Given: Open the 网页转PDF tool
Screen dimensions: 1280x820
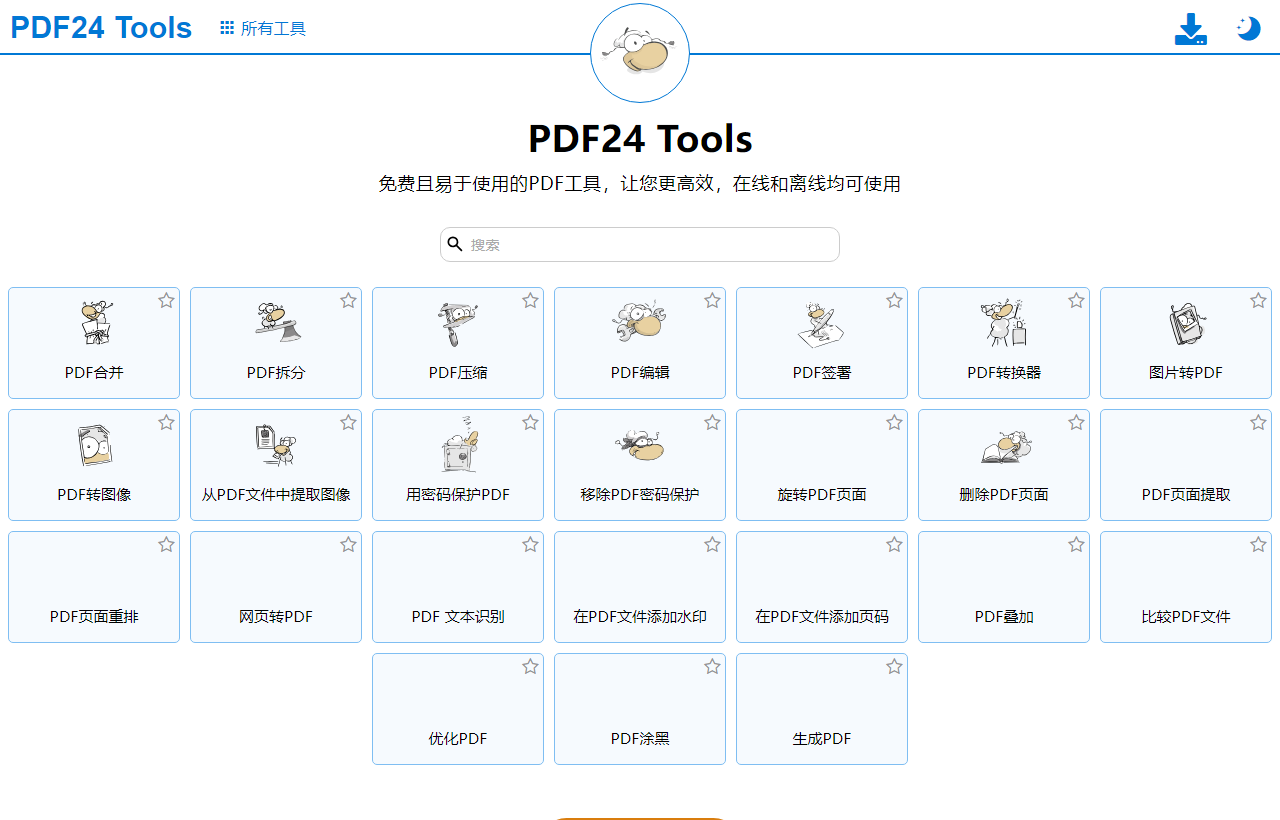Looking at the screenshot, I should (x=276, y=587).
